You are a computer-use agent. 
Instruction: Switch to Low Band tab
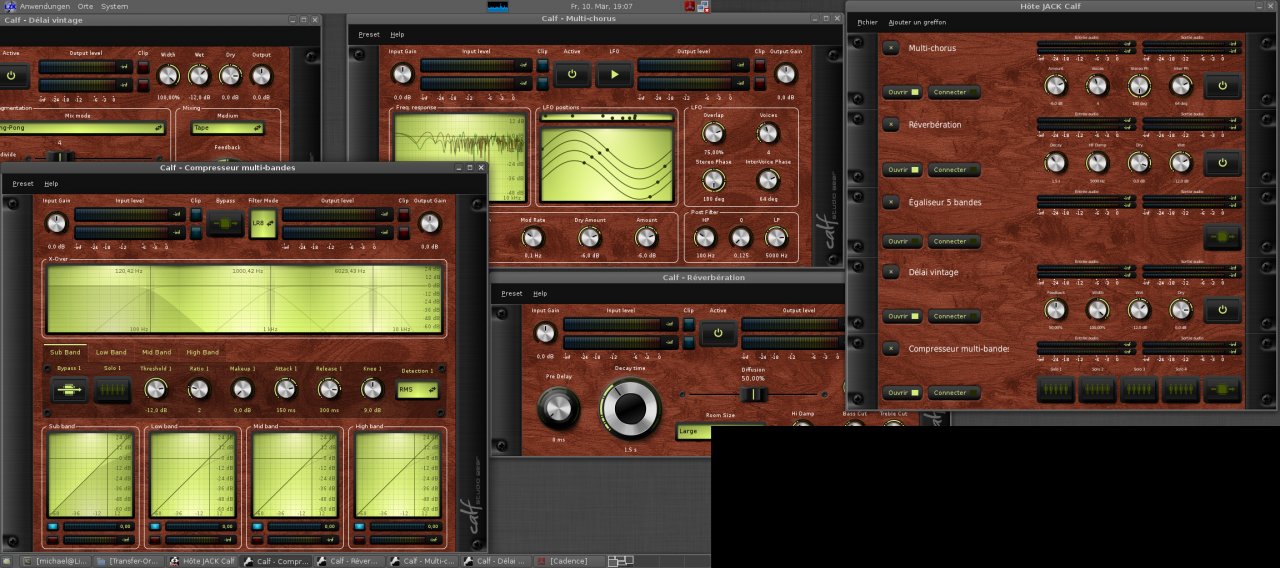pos(111,352)
